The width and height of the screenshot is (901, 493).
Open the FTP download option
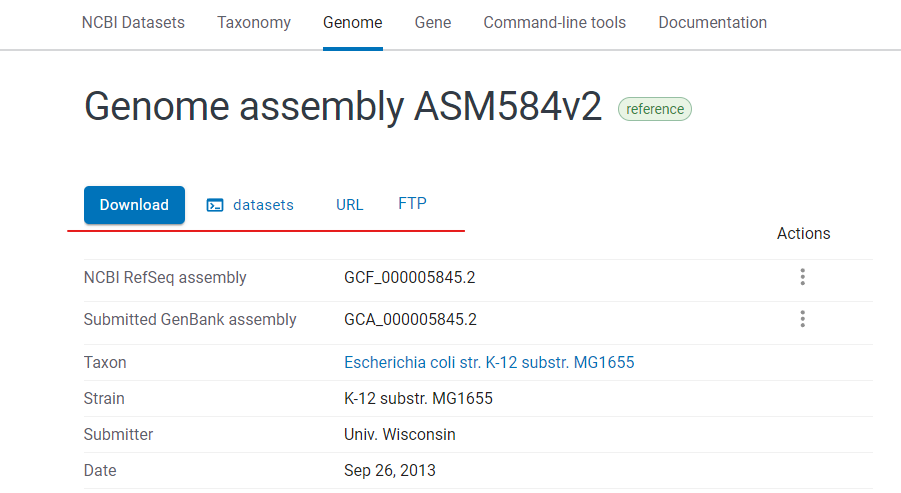pyautogui.click(x=413, y=203)
